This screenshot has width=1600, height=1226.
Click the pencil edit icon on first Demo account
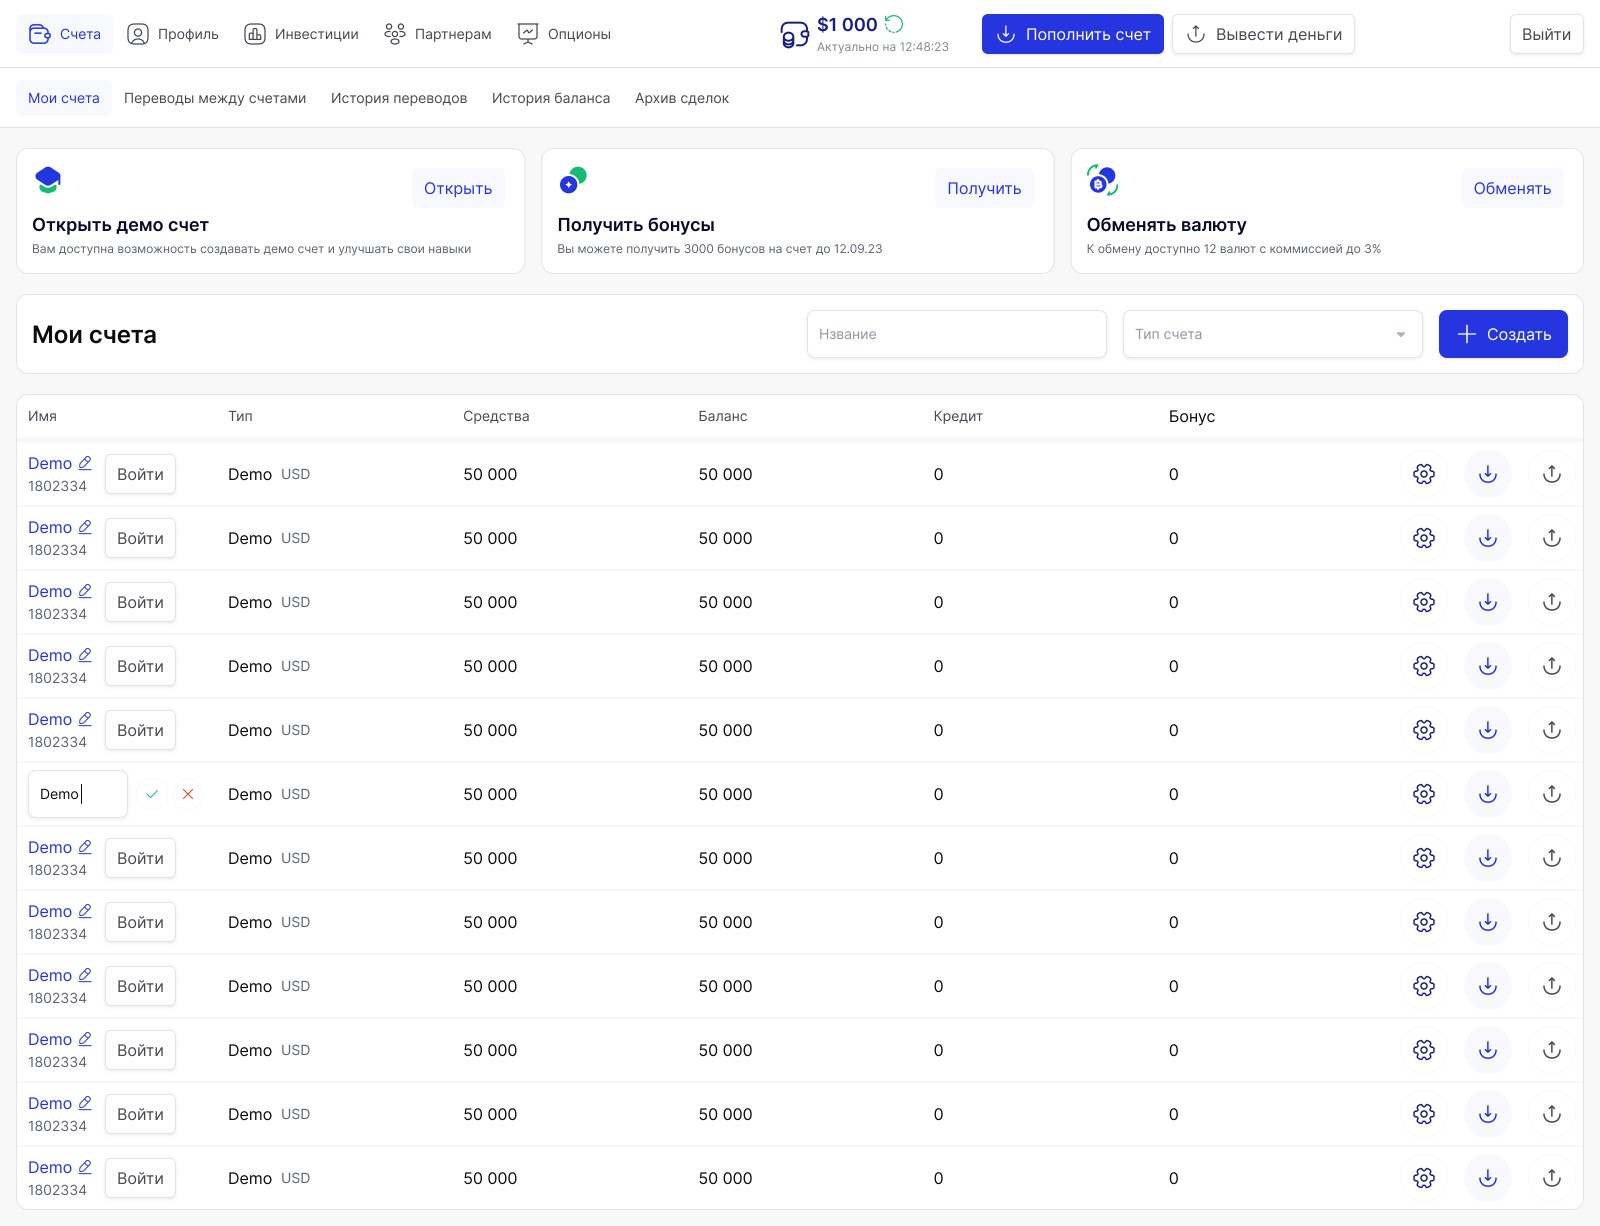[85, 463]
